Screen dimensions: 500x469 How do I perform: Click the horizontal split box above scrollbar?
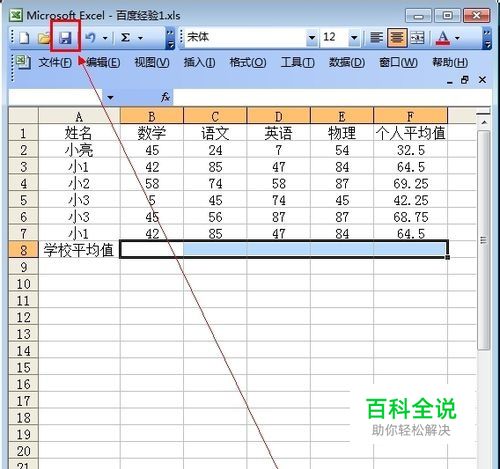483,114
